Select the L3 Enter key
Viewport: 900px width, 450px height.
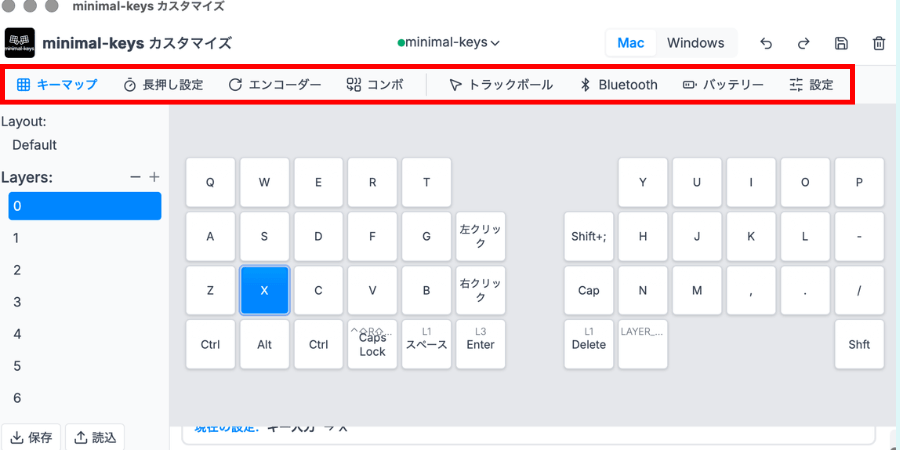click(x=480, y=344)
